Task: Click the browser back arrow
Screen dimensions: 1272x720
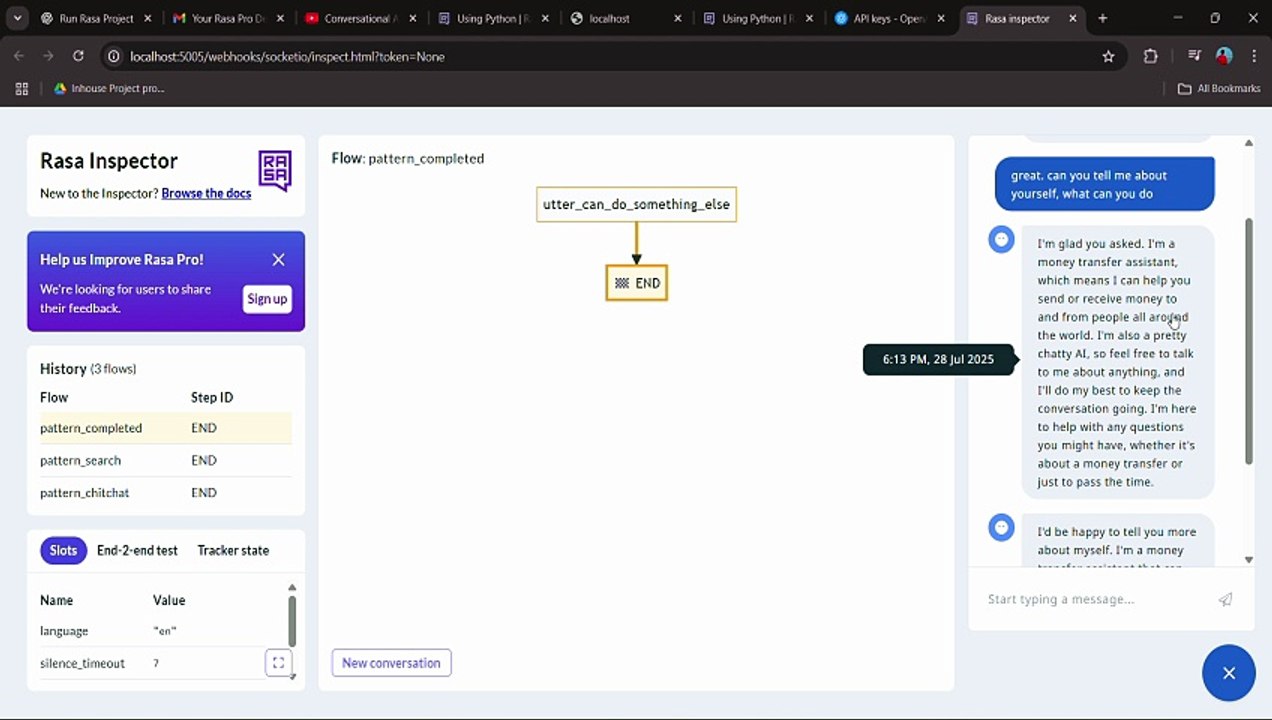Action: pos(19,56)
